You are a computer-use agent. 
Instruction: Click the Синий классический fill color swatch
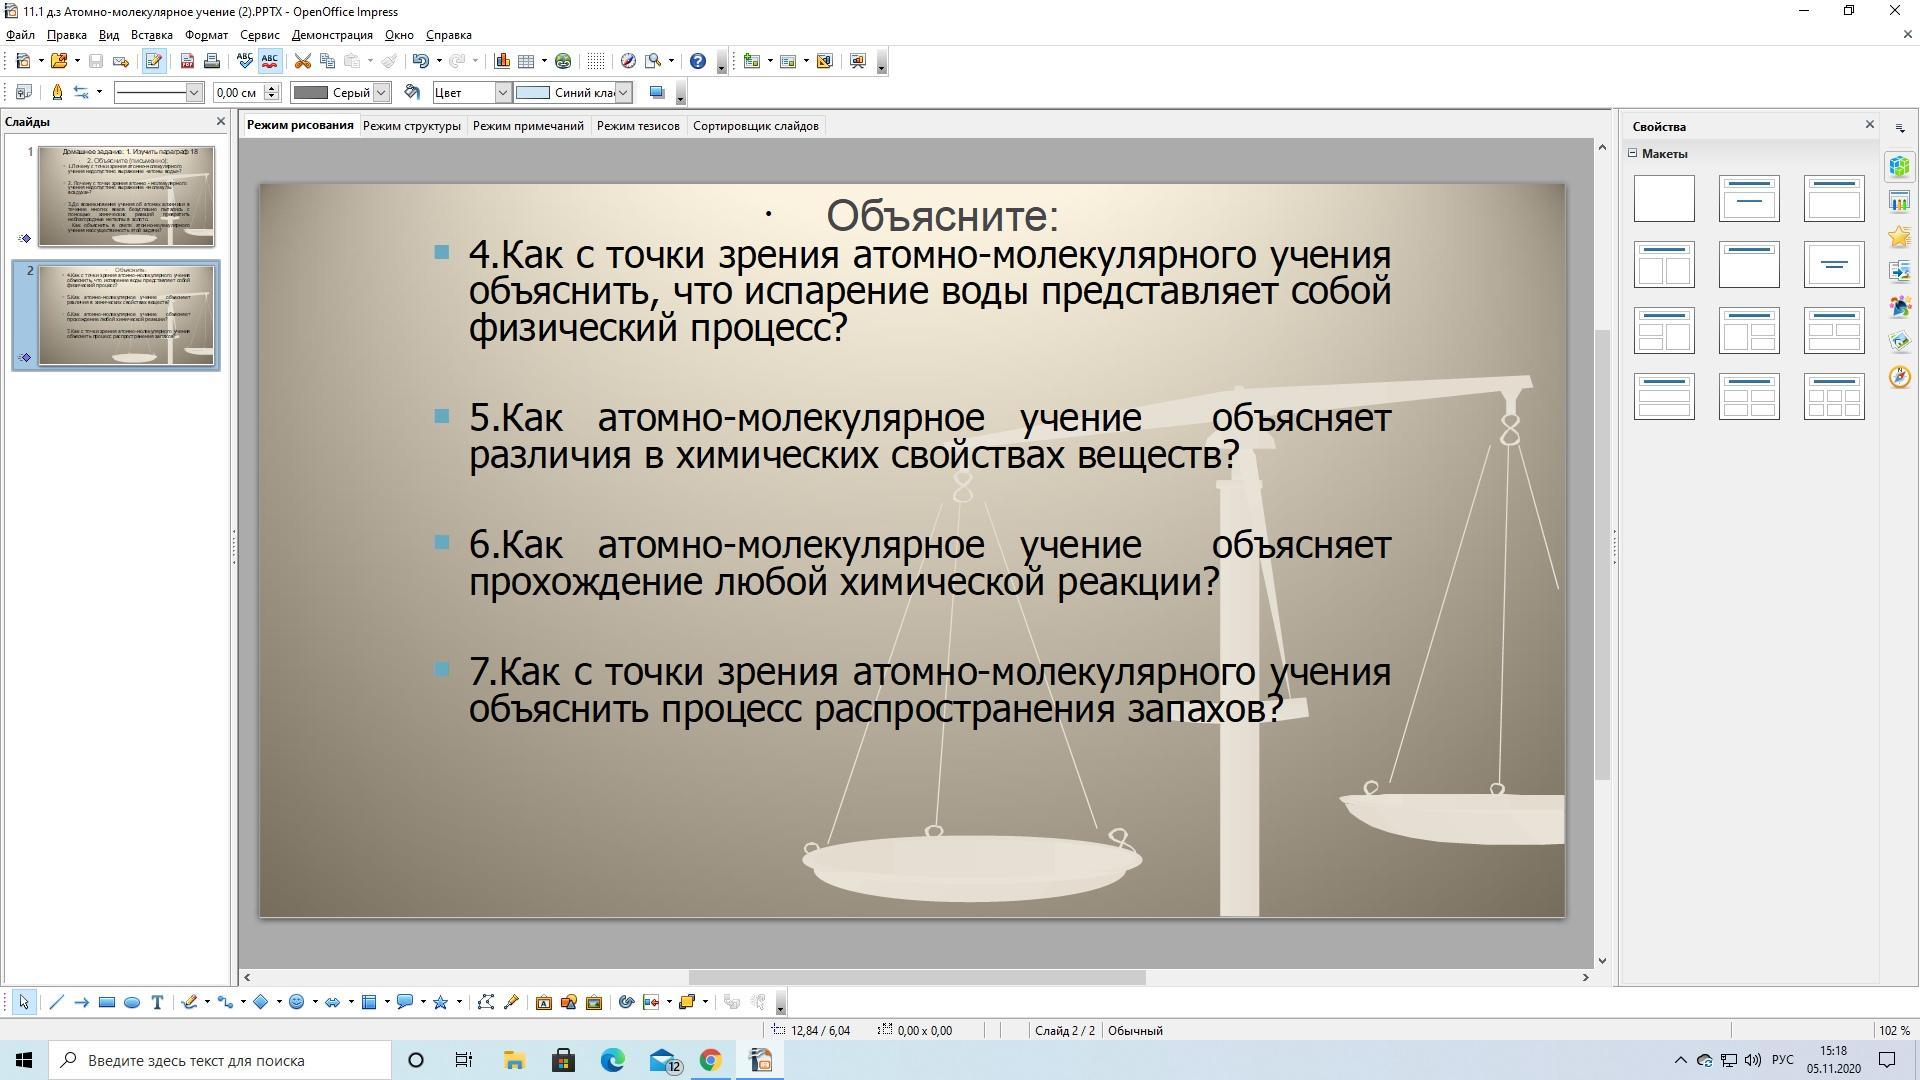pos(533,92)
